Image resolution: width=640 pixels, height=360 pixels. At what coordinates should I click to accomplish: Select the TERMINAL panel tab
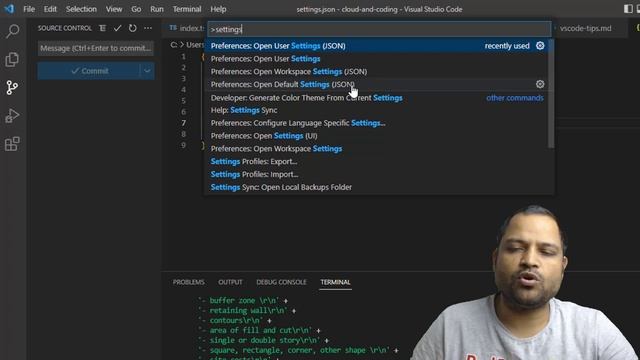(335, 282)
